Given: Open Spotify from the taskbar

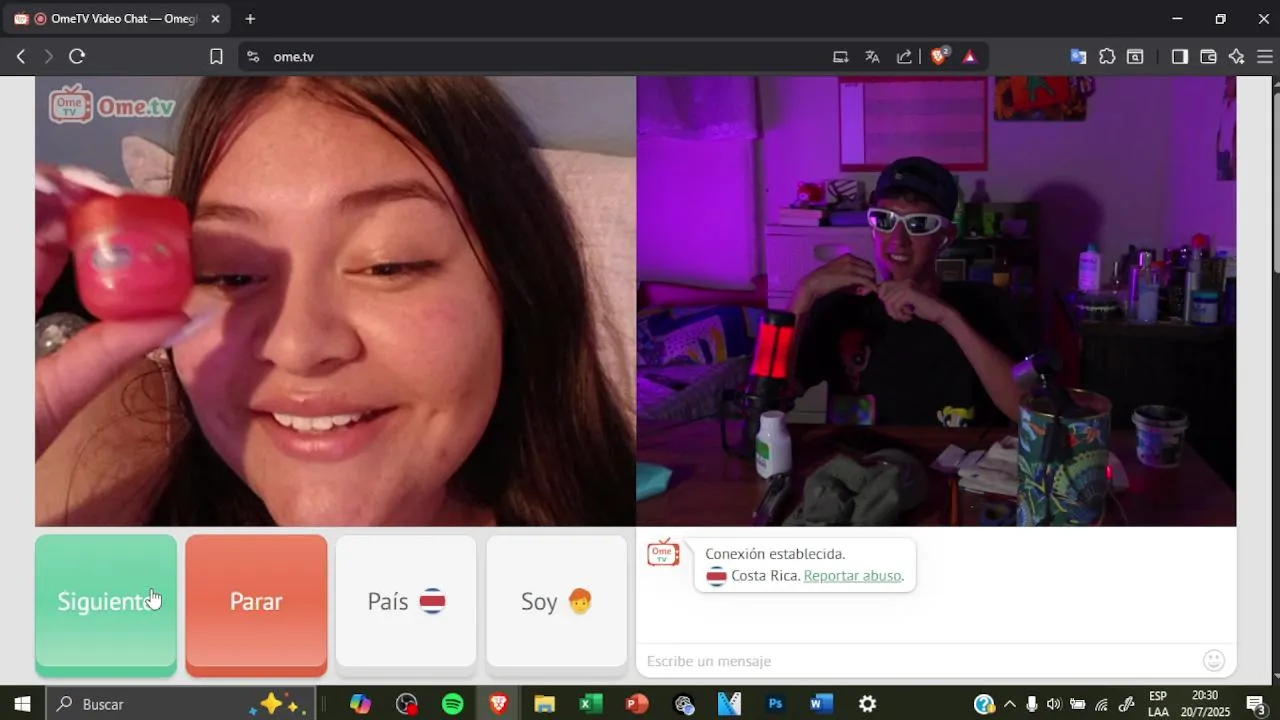Looking at the screenshot, I should 453,704.
